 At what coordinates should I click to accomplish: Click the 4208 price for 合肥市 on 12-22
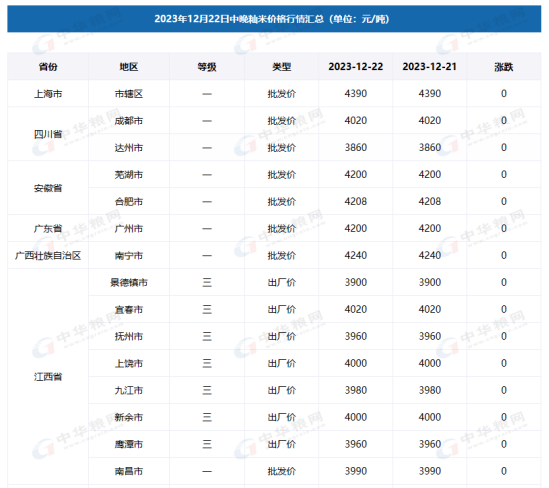coord(356,201)
